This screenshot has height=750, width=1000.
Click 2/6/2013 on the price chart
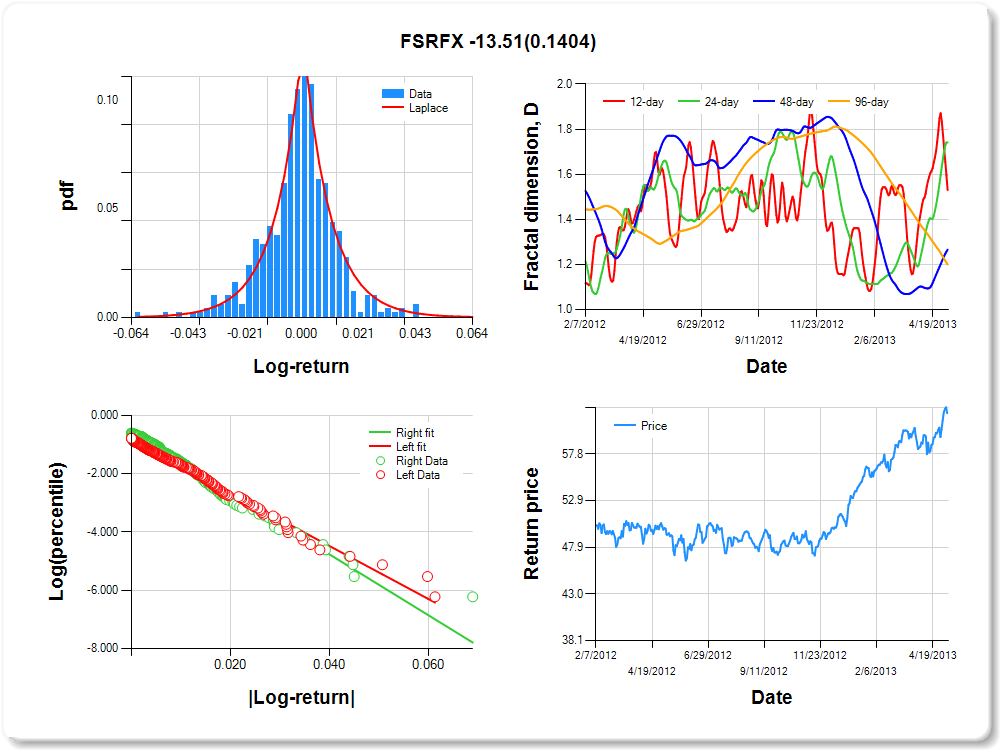pos(876,671)
